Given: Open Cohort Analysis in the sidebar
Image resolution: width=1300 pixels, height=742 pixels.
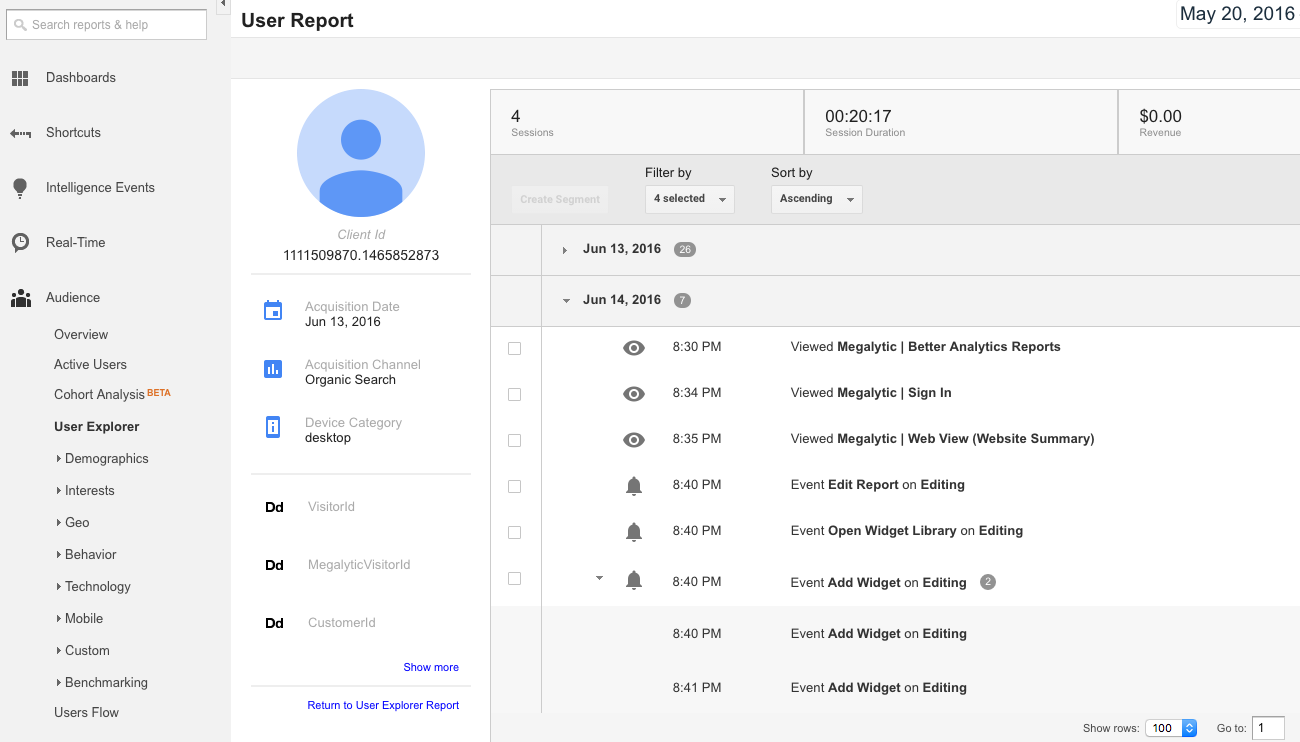Looking at the screenshot, I should [x=99, y=395].
